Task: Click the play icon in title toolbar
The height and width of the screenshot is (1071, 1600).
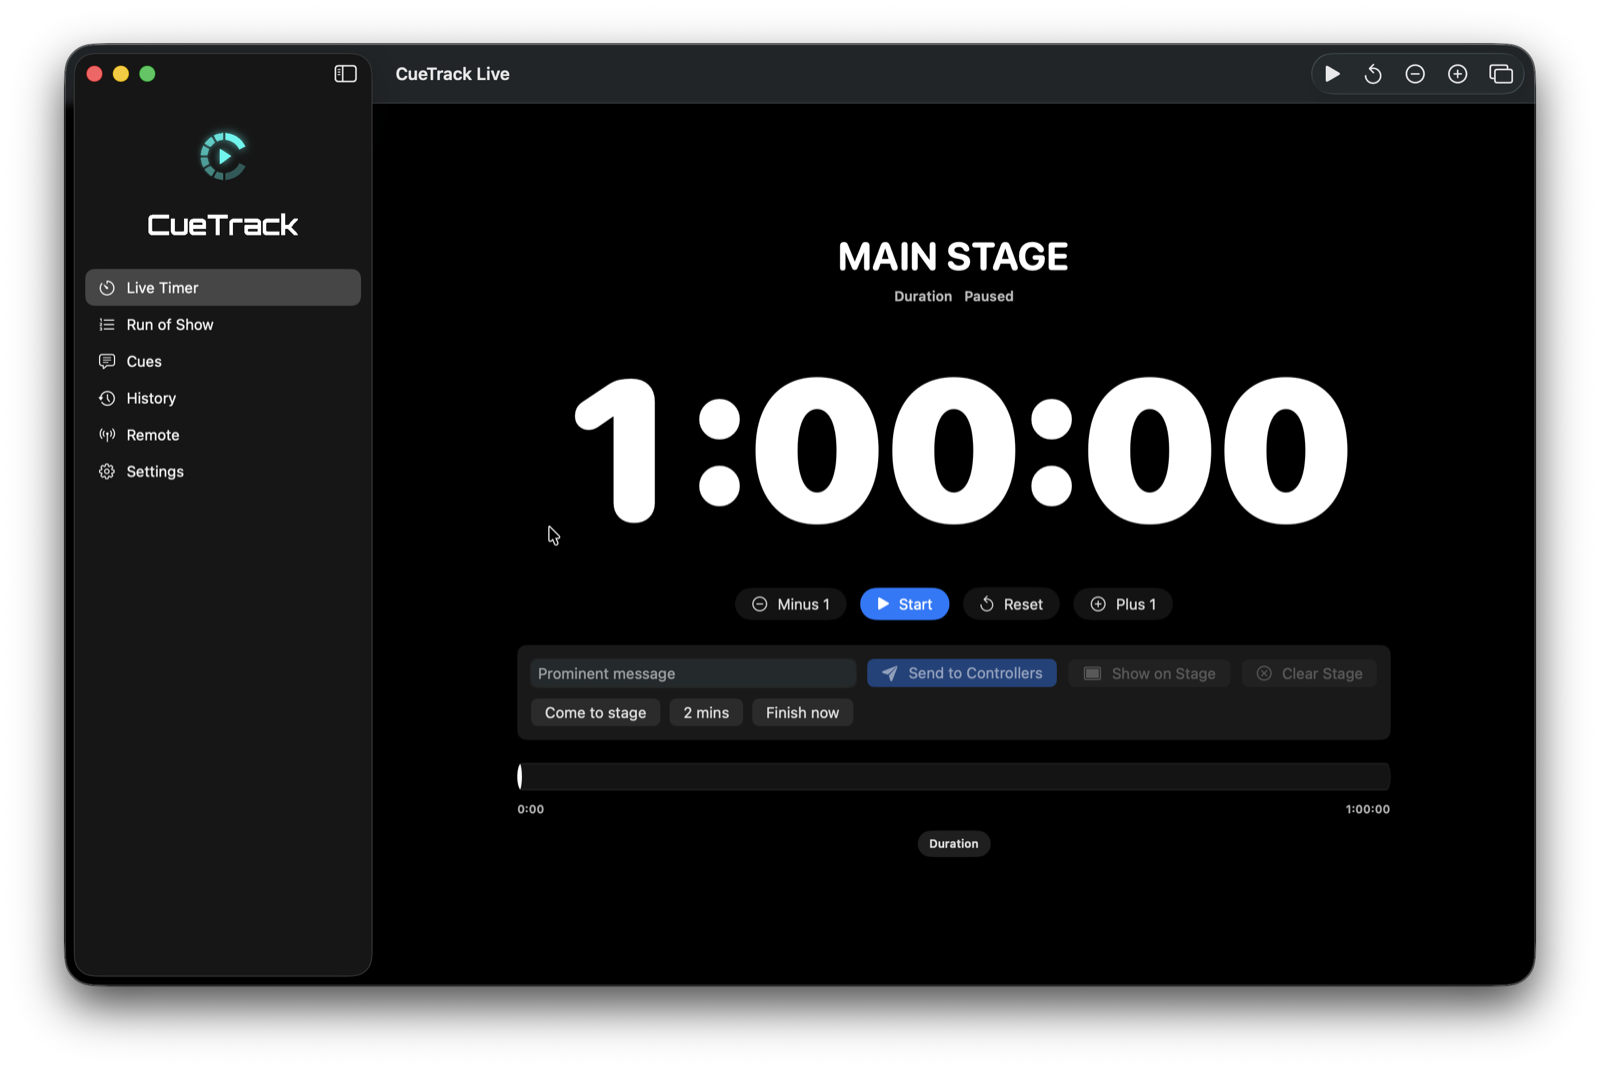Action: coord(1332,74)
